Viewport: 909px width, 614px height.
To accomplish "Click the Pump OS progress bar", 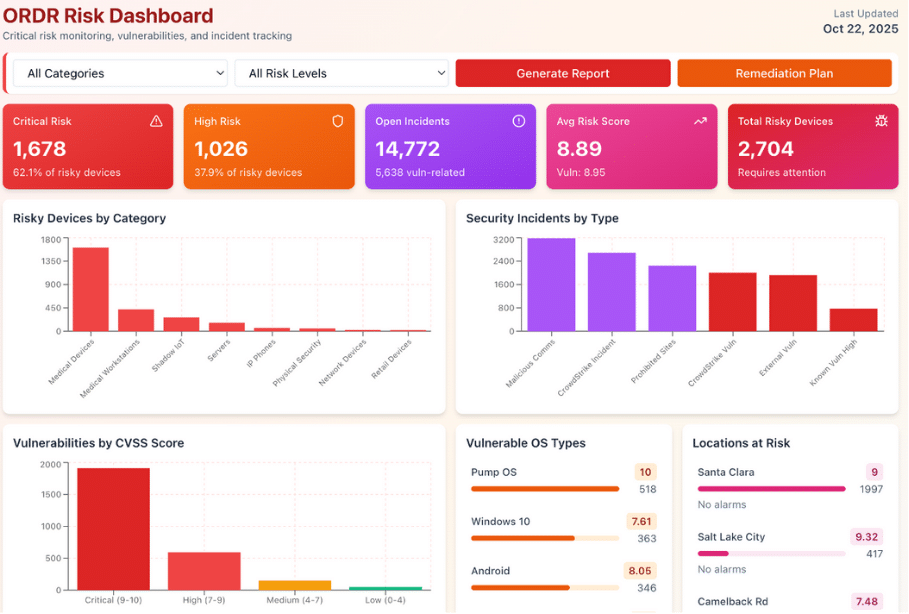I will [x=545, y=489].
